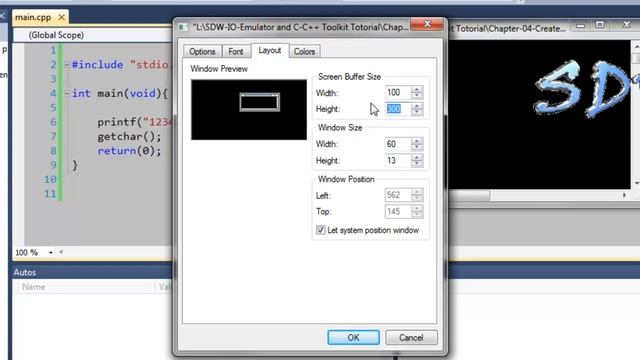Click Screen Buffer Width input field

398,93
